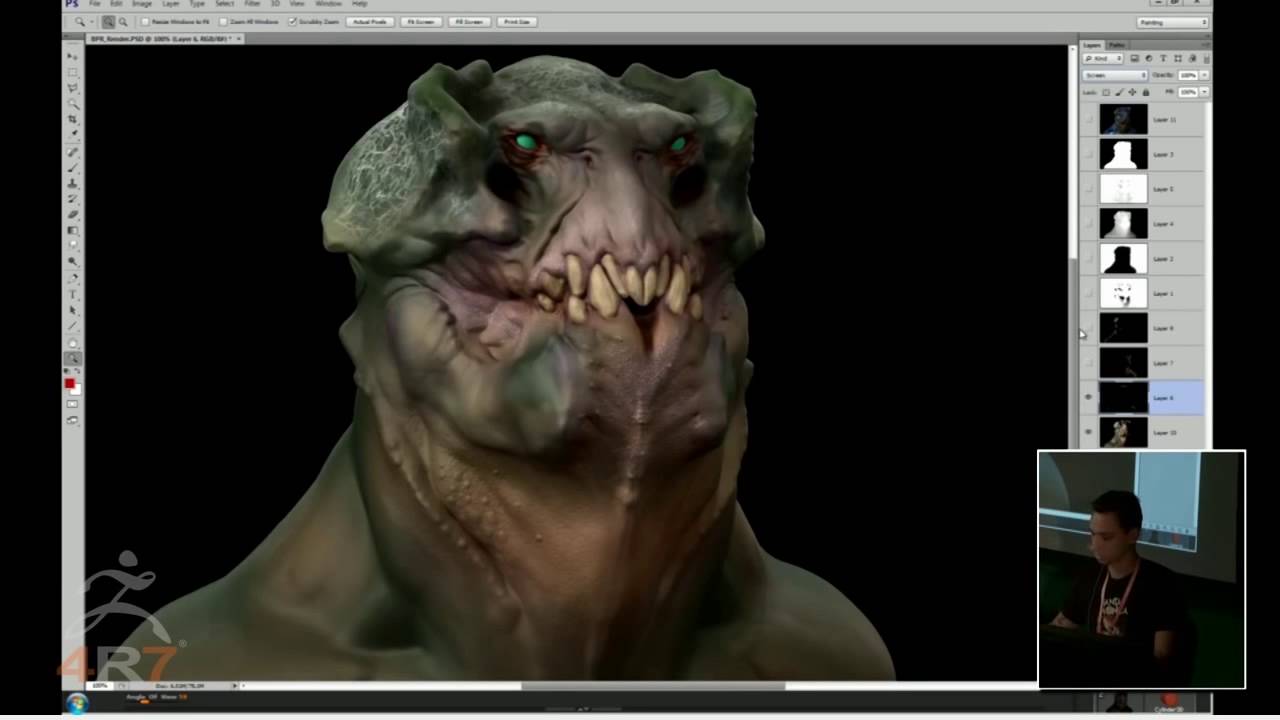Open the Filter menu
This screenshot has height=720, width=1280.
pyautogui.click(x=252, y=4)
